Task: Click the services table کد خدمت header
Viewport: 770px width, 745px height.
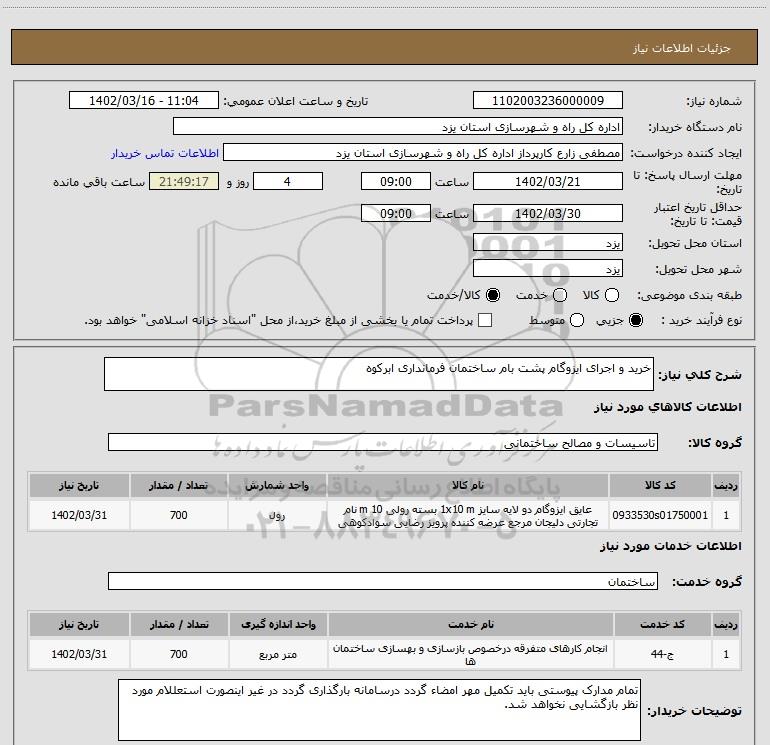Action: coord(662,625)
